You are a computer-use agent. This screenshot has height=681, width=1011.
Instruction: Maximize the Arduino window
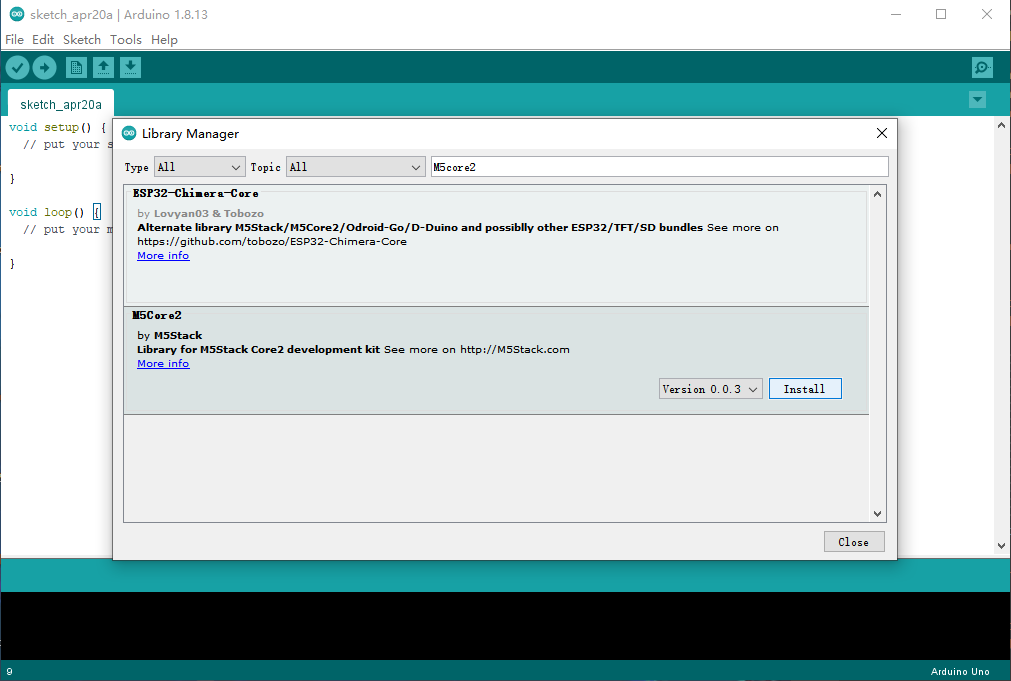(x=941, y=14)
